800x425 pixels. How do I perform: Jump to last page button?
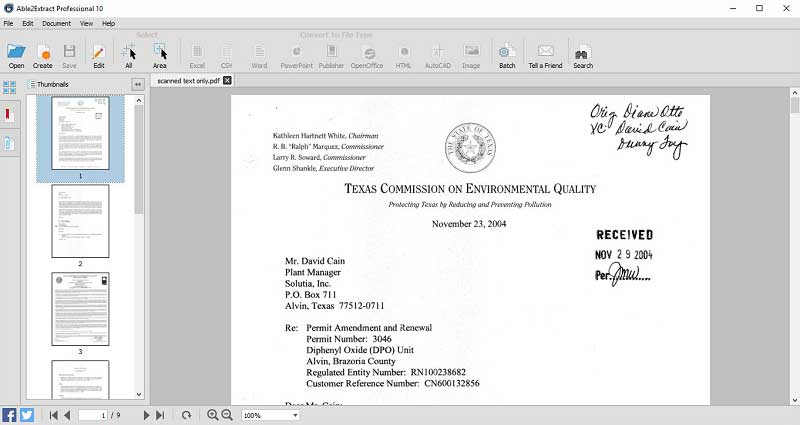tap(160, 415)
